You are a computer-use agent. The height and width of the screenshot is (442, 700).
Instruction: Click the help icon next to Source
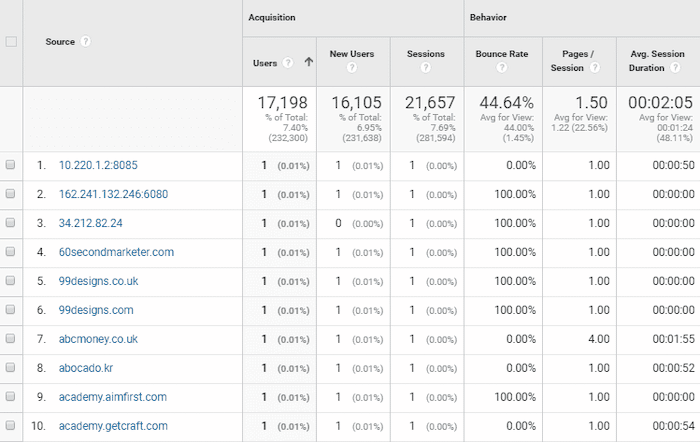pyautogui.click(x=86, y=42)
